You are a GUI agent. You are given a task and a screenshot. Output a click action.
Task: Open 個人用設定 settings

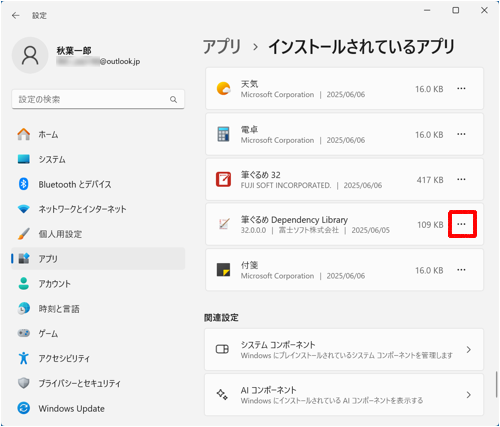coord(98,234)
